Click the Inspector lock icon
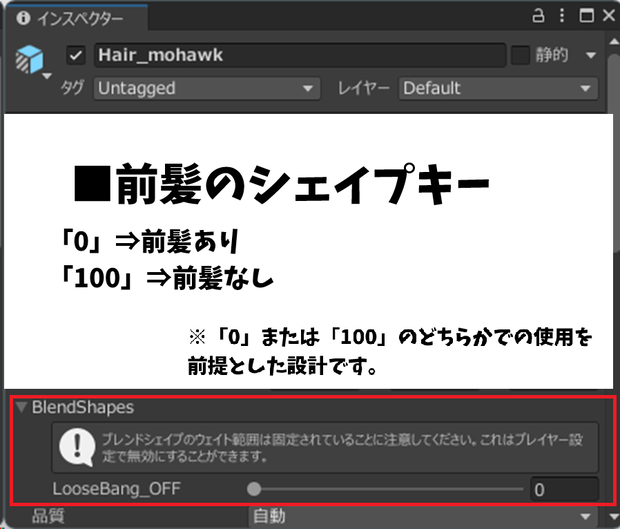Viewport: 620px width, 529px height. pyautogui.click(x=538, y=16)
